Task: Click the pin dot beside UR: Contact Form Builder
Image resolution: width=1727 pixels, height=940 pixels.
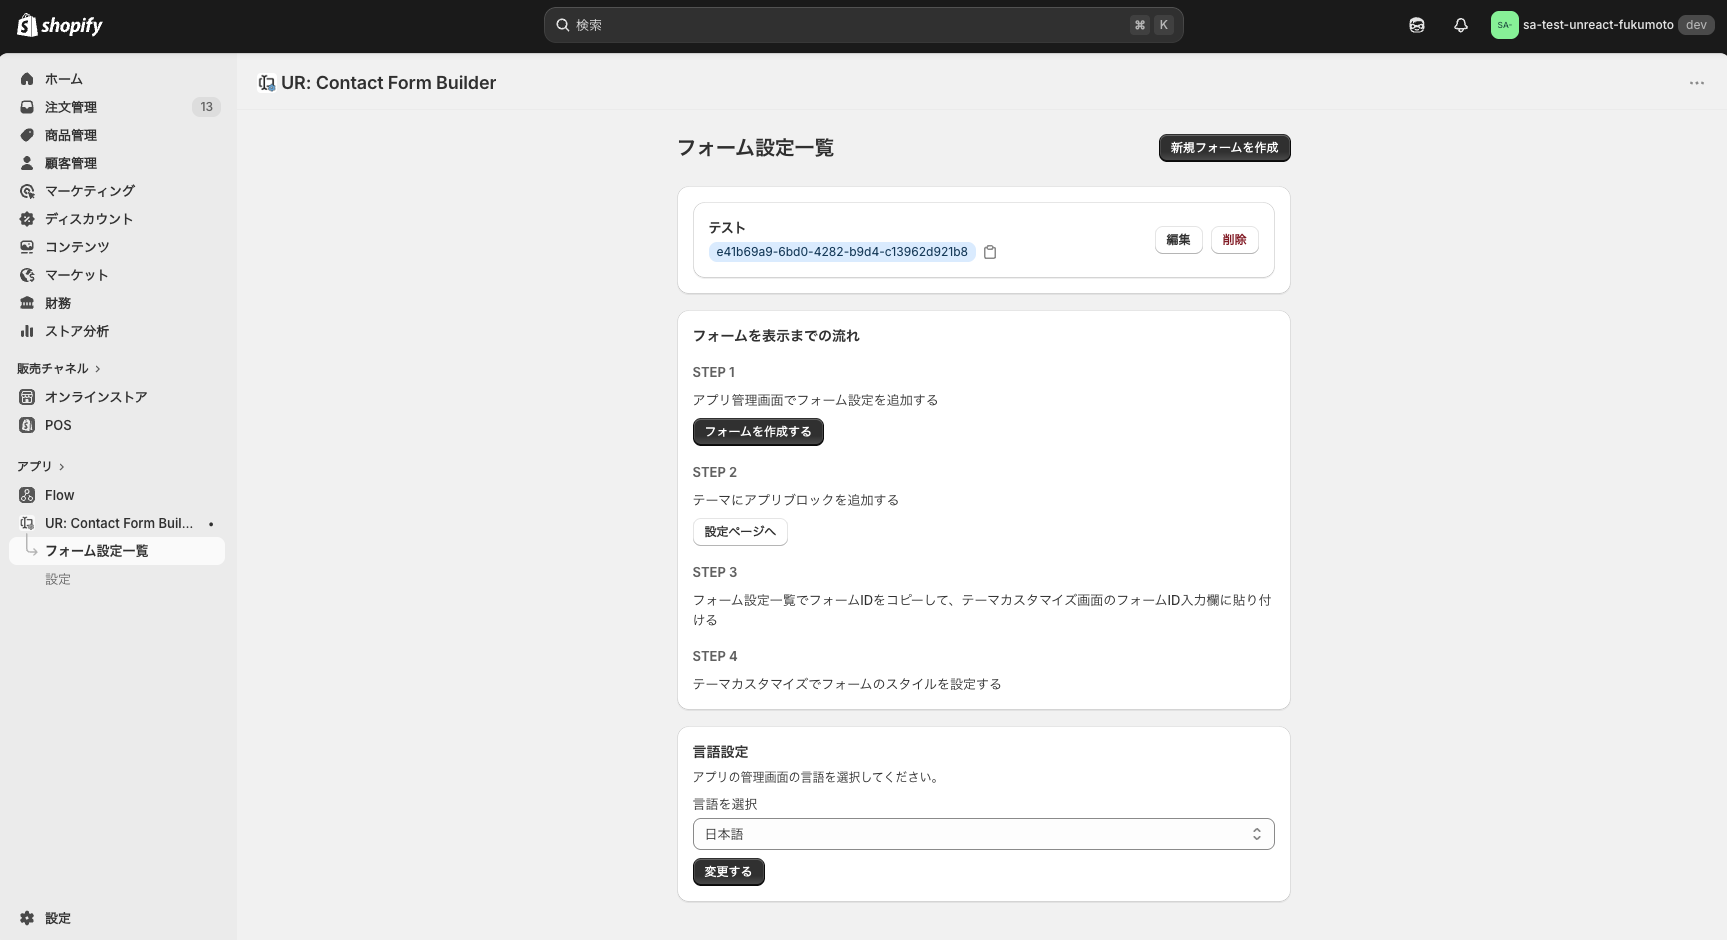Action: tap(211, 524)
